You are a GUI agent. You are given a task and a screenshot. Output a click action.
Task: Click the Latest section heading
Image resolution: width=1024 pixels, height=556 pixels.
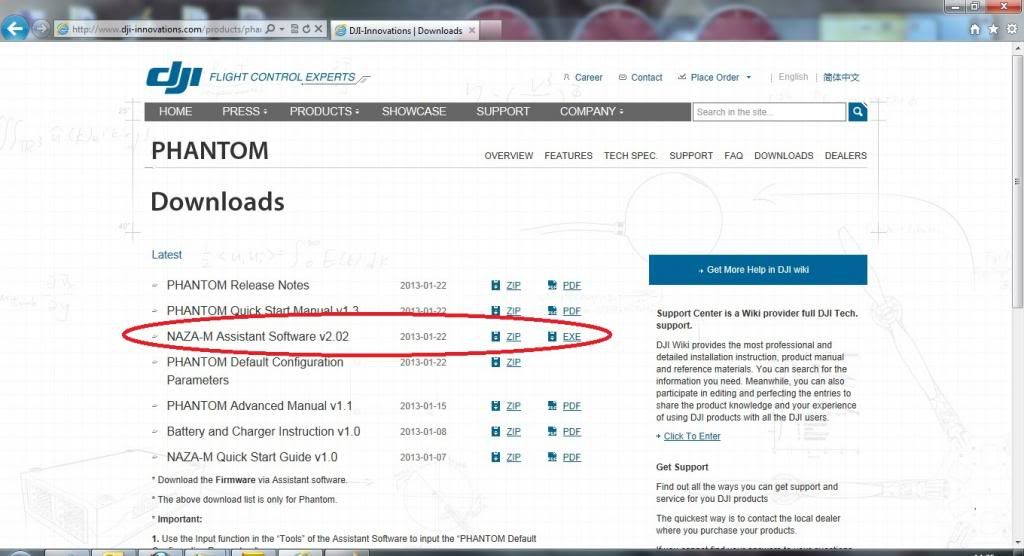click(x=167, y=255)
